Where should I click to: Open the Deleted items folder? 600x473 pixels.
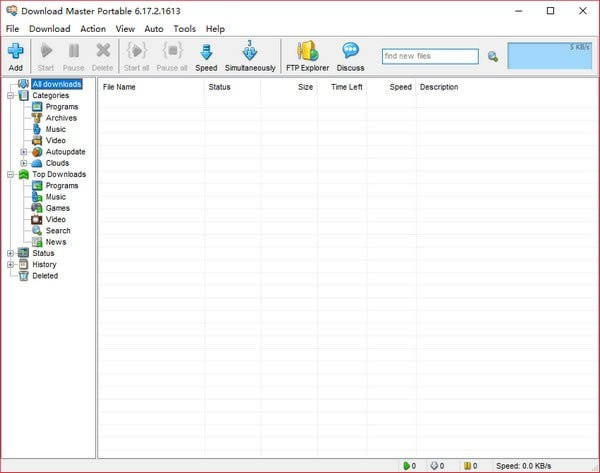pos(45,276)
